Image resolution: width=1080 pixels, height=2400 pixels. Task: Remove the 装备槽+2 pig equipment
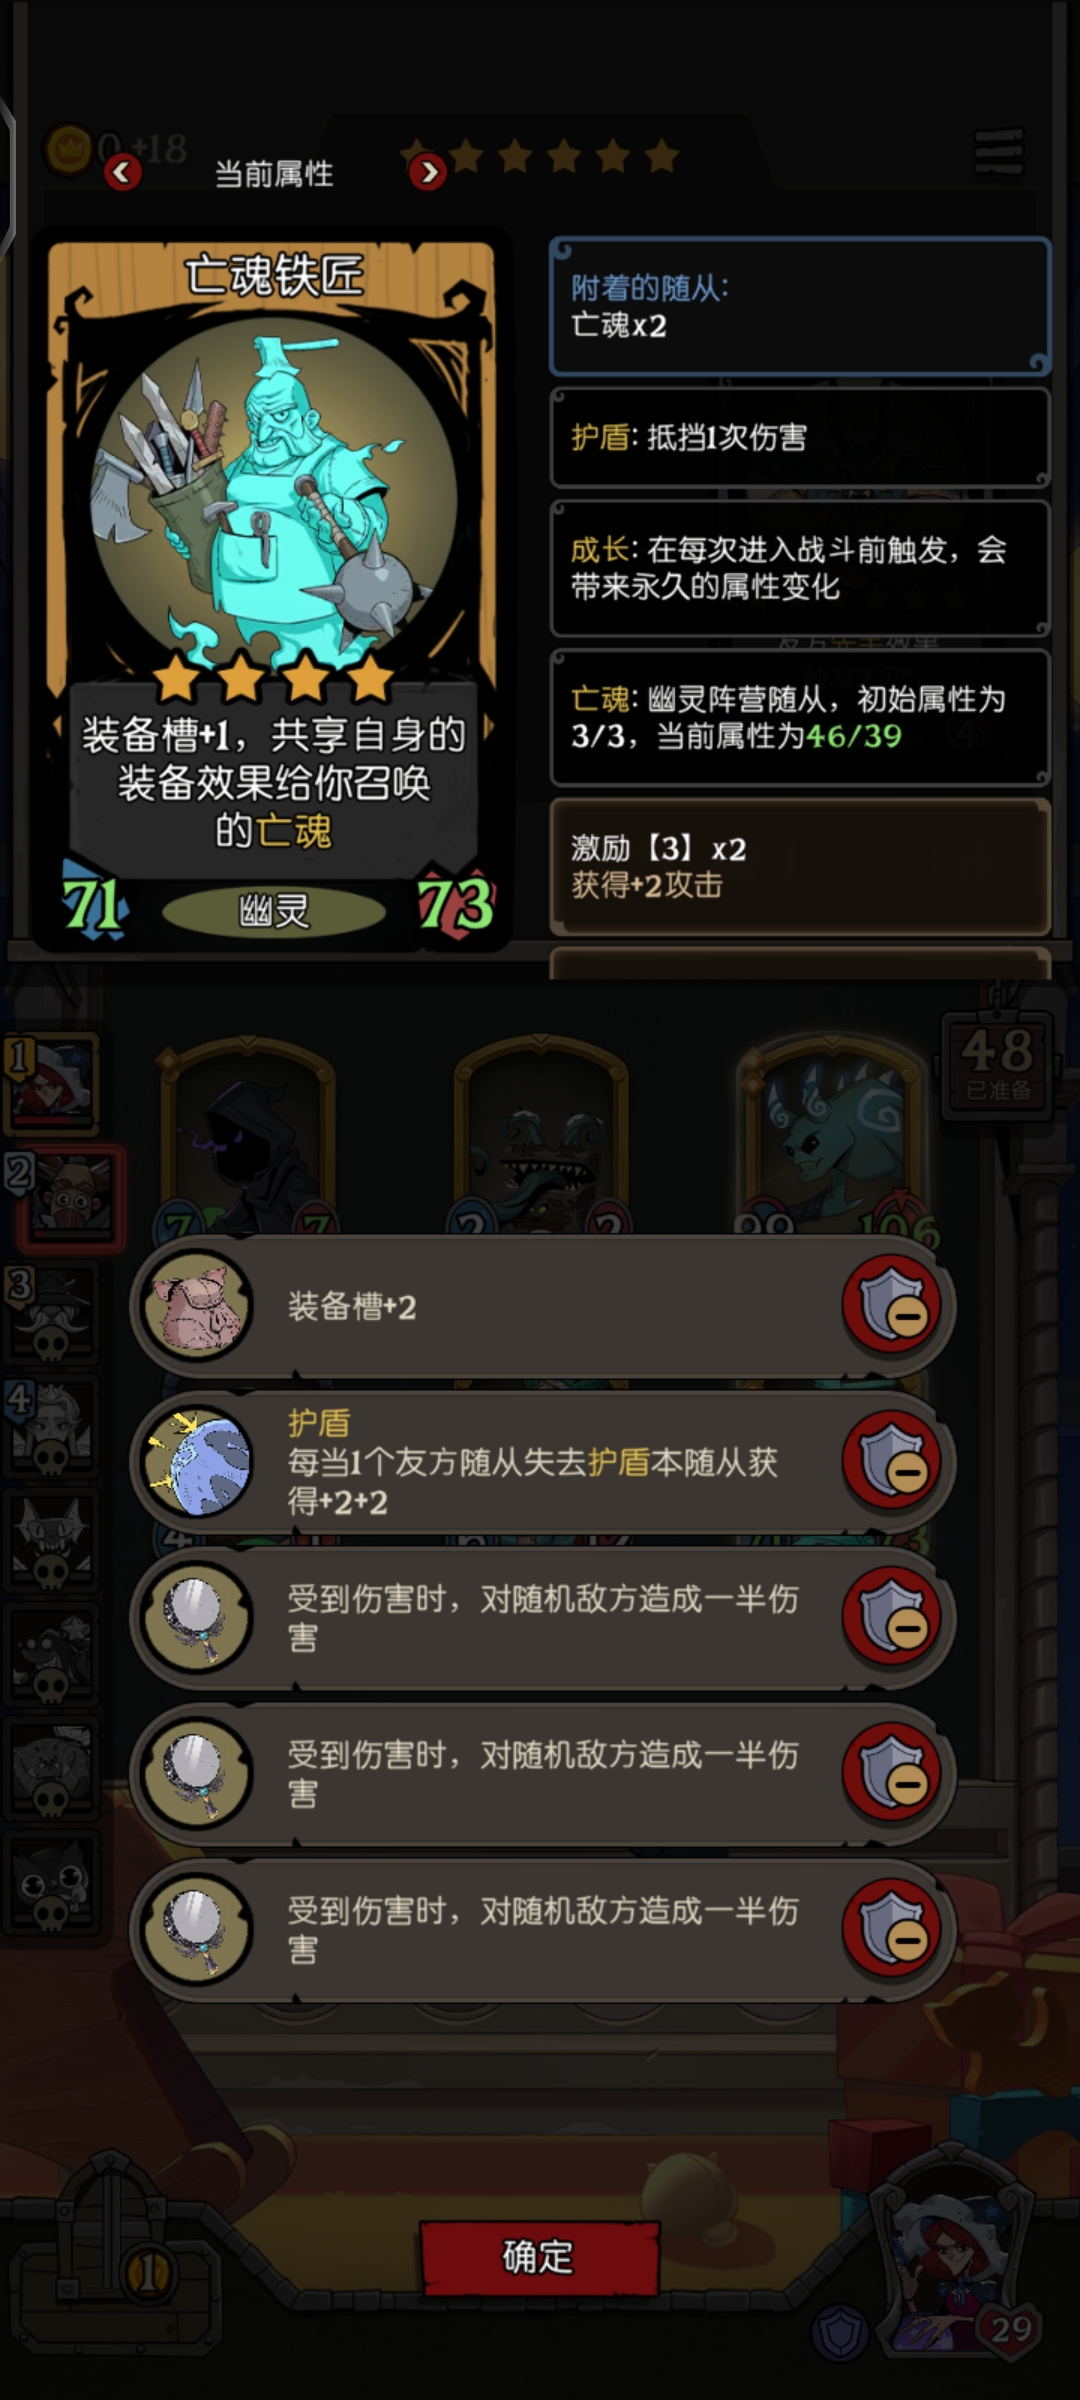[x=892, y=1305]
